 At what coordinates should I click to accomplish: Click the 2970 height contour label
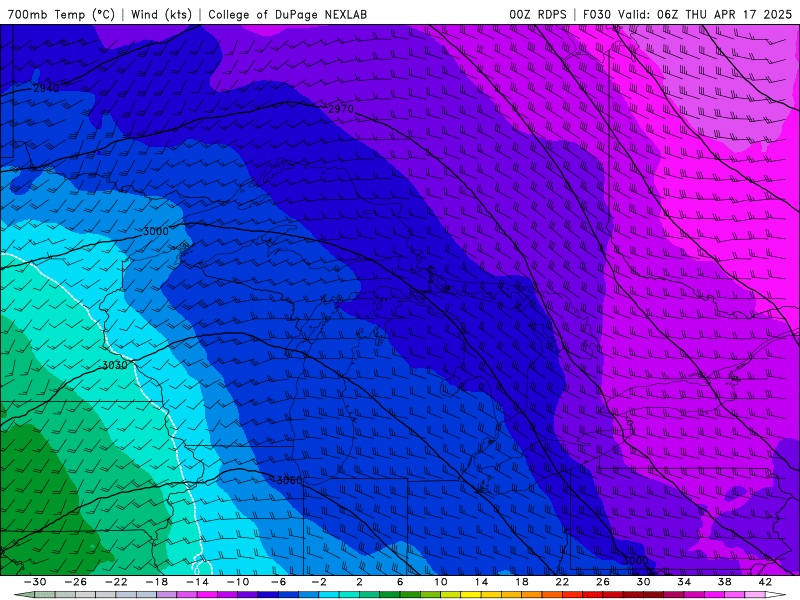[340, 109]
